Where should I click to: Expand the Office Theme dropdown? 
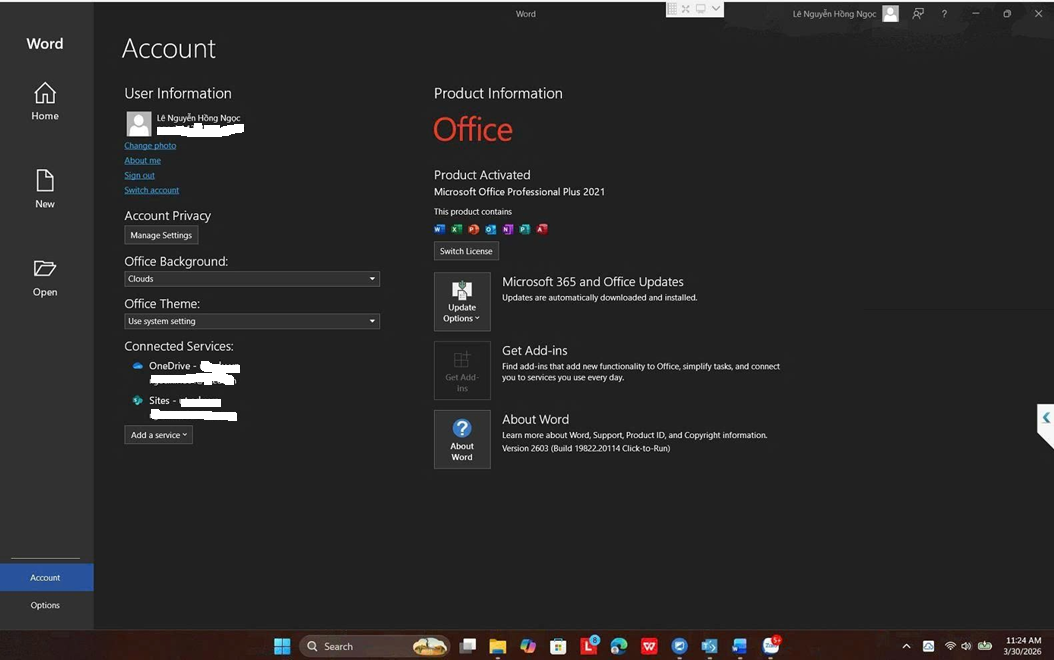tap(252, 321)
